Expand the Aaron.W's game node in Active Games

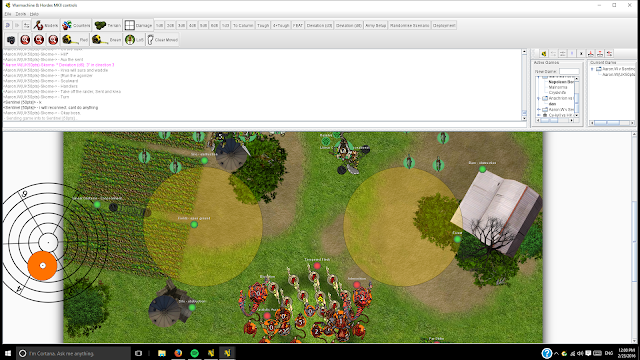pyautogui.click(x=538, y=109)
